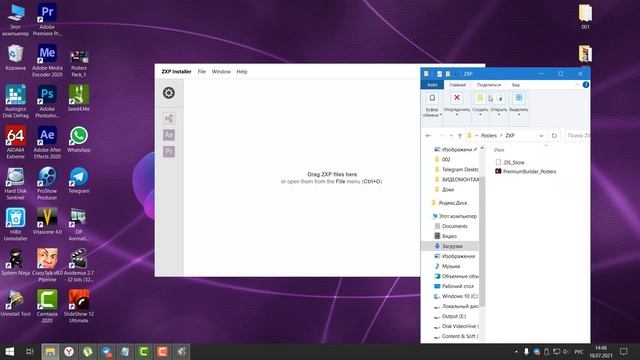This screenshot has height=360, width=640.
Task: Collapse the Explorer ribbon with the chevron
Action: pos(577,85)
